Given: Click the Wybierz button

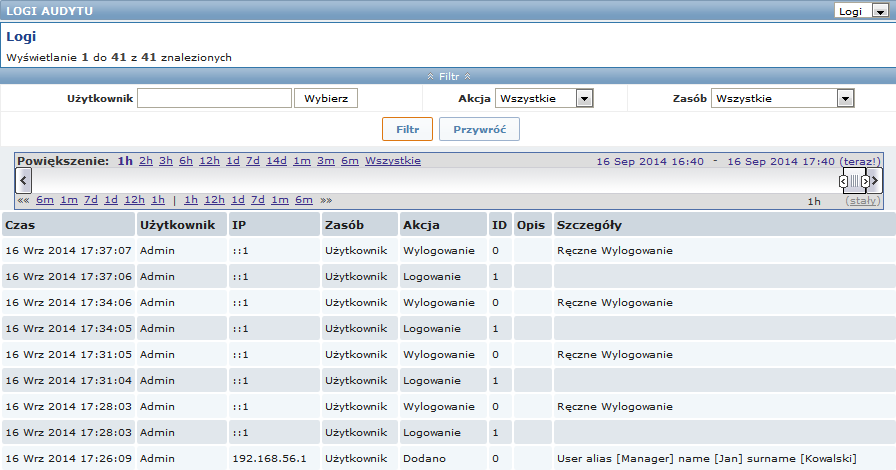Looking at the screenshot, I should tap(326, 98).
